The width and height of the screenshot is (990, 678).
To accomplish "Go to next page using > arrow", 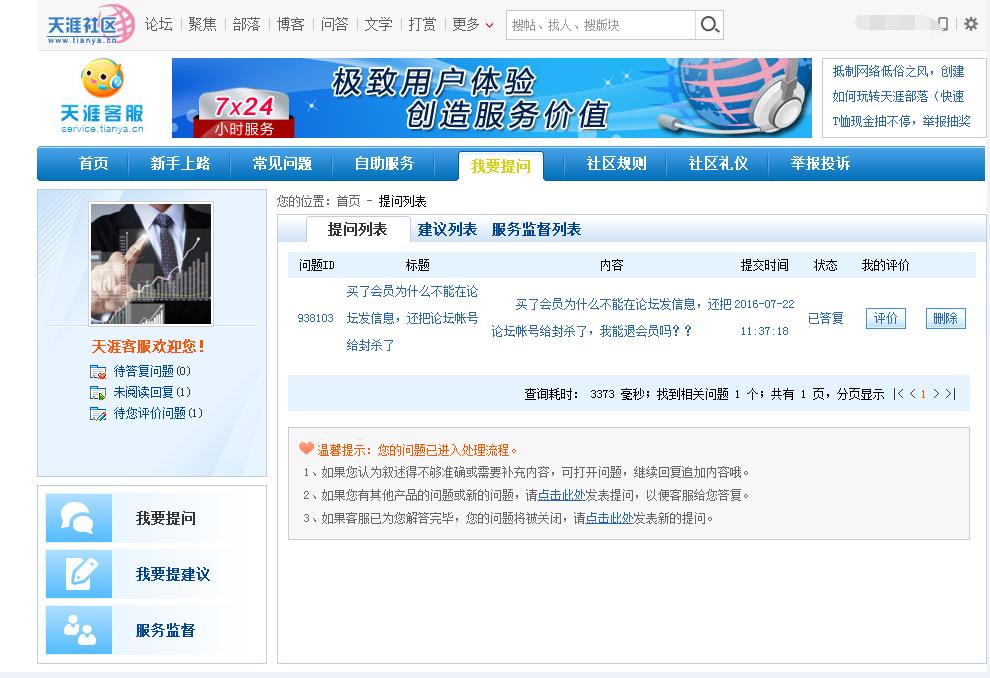I will (937, 395).
